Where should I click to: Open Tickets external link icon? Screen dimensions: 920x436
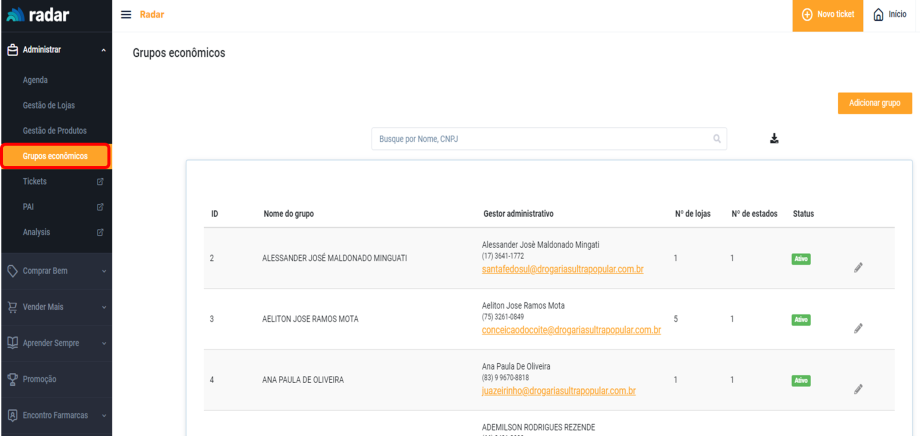pyautogui.click(x=100, y=182)
